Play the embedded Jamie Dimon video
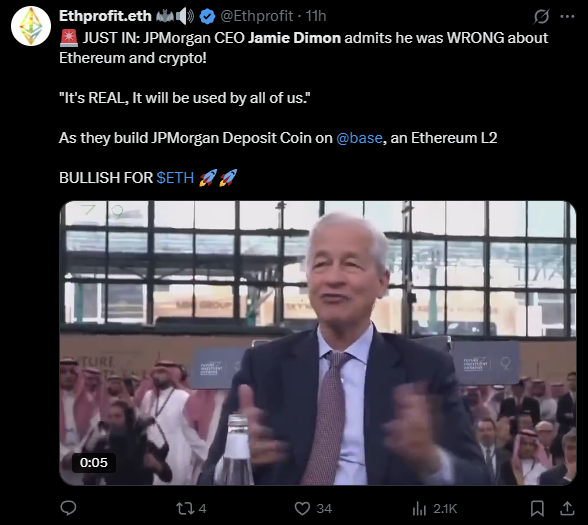 pos(318,343)
